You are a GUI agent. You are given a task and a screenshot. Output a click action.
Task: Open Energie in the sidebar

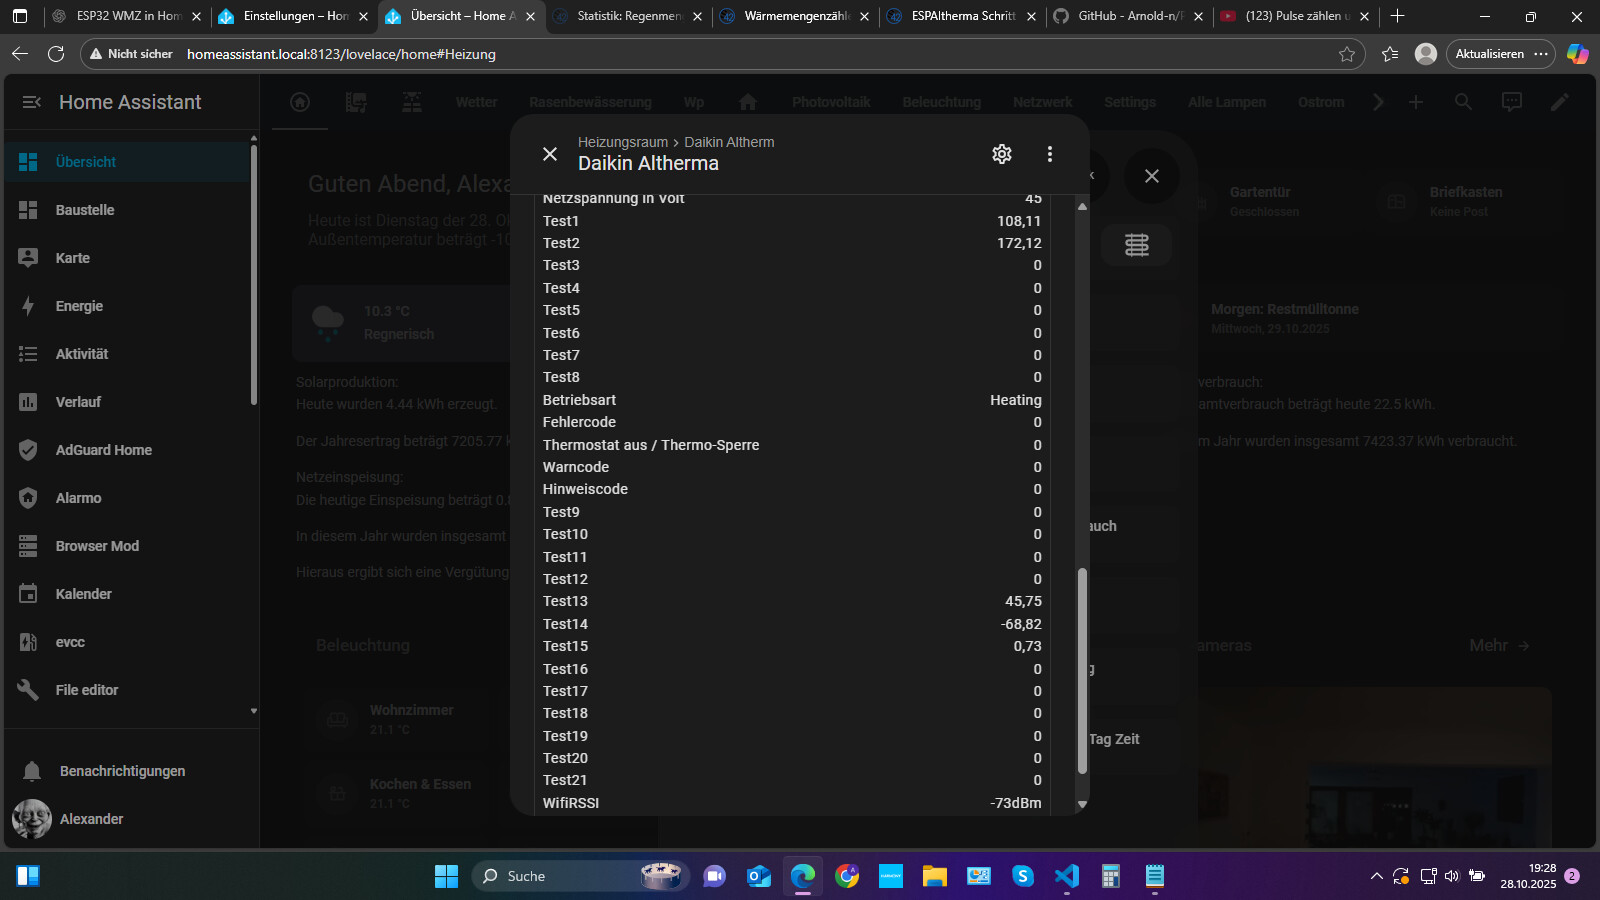coord(79,306)
